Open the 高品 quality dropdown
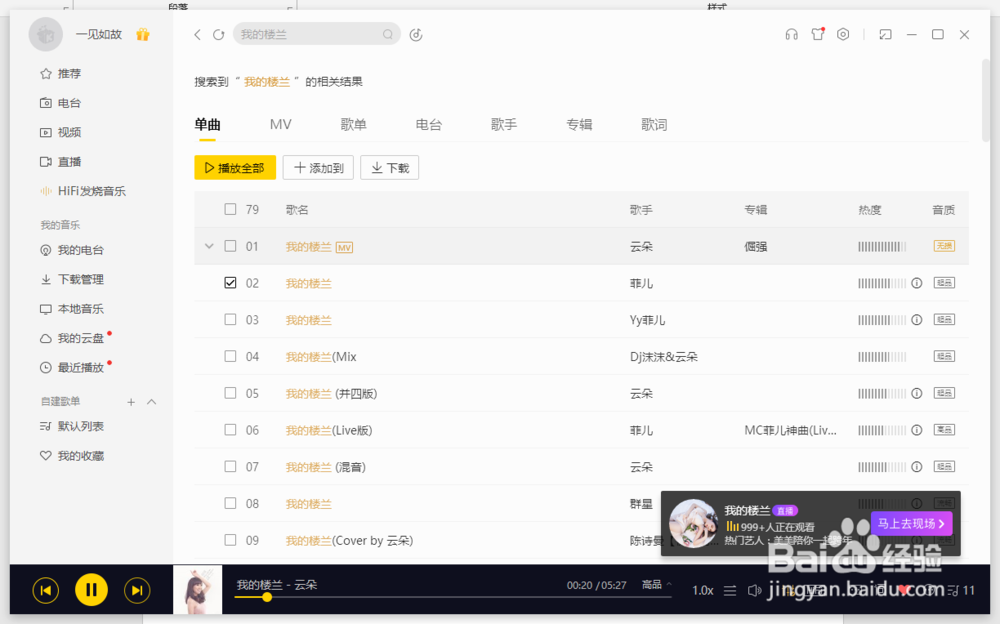 click(656, 584)
